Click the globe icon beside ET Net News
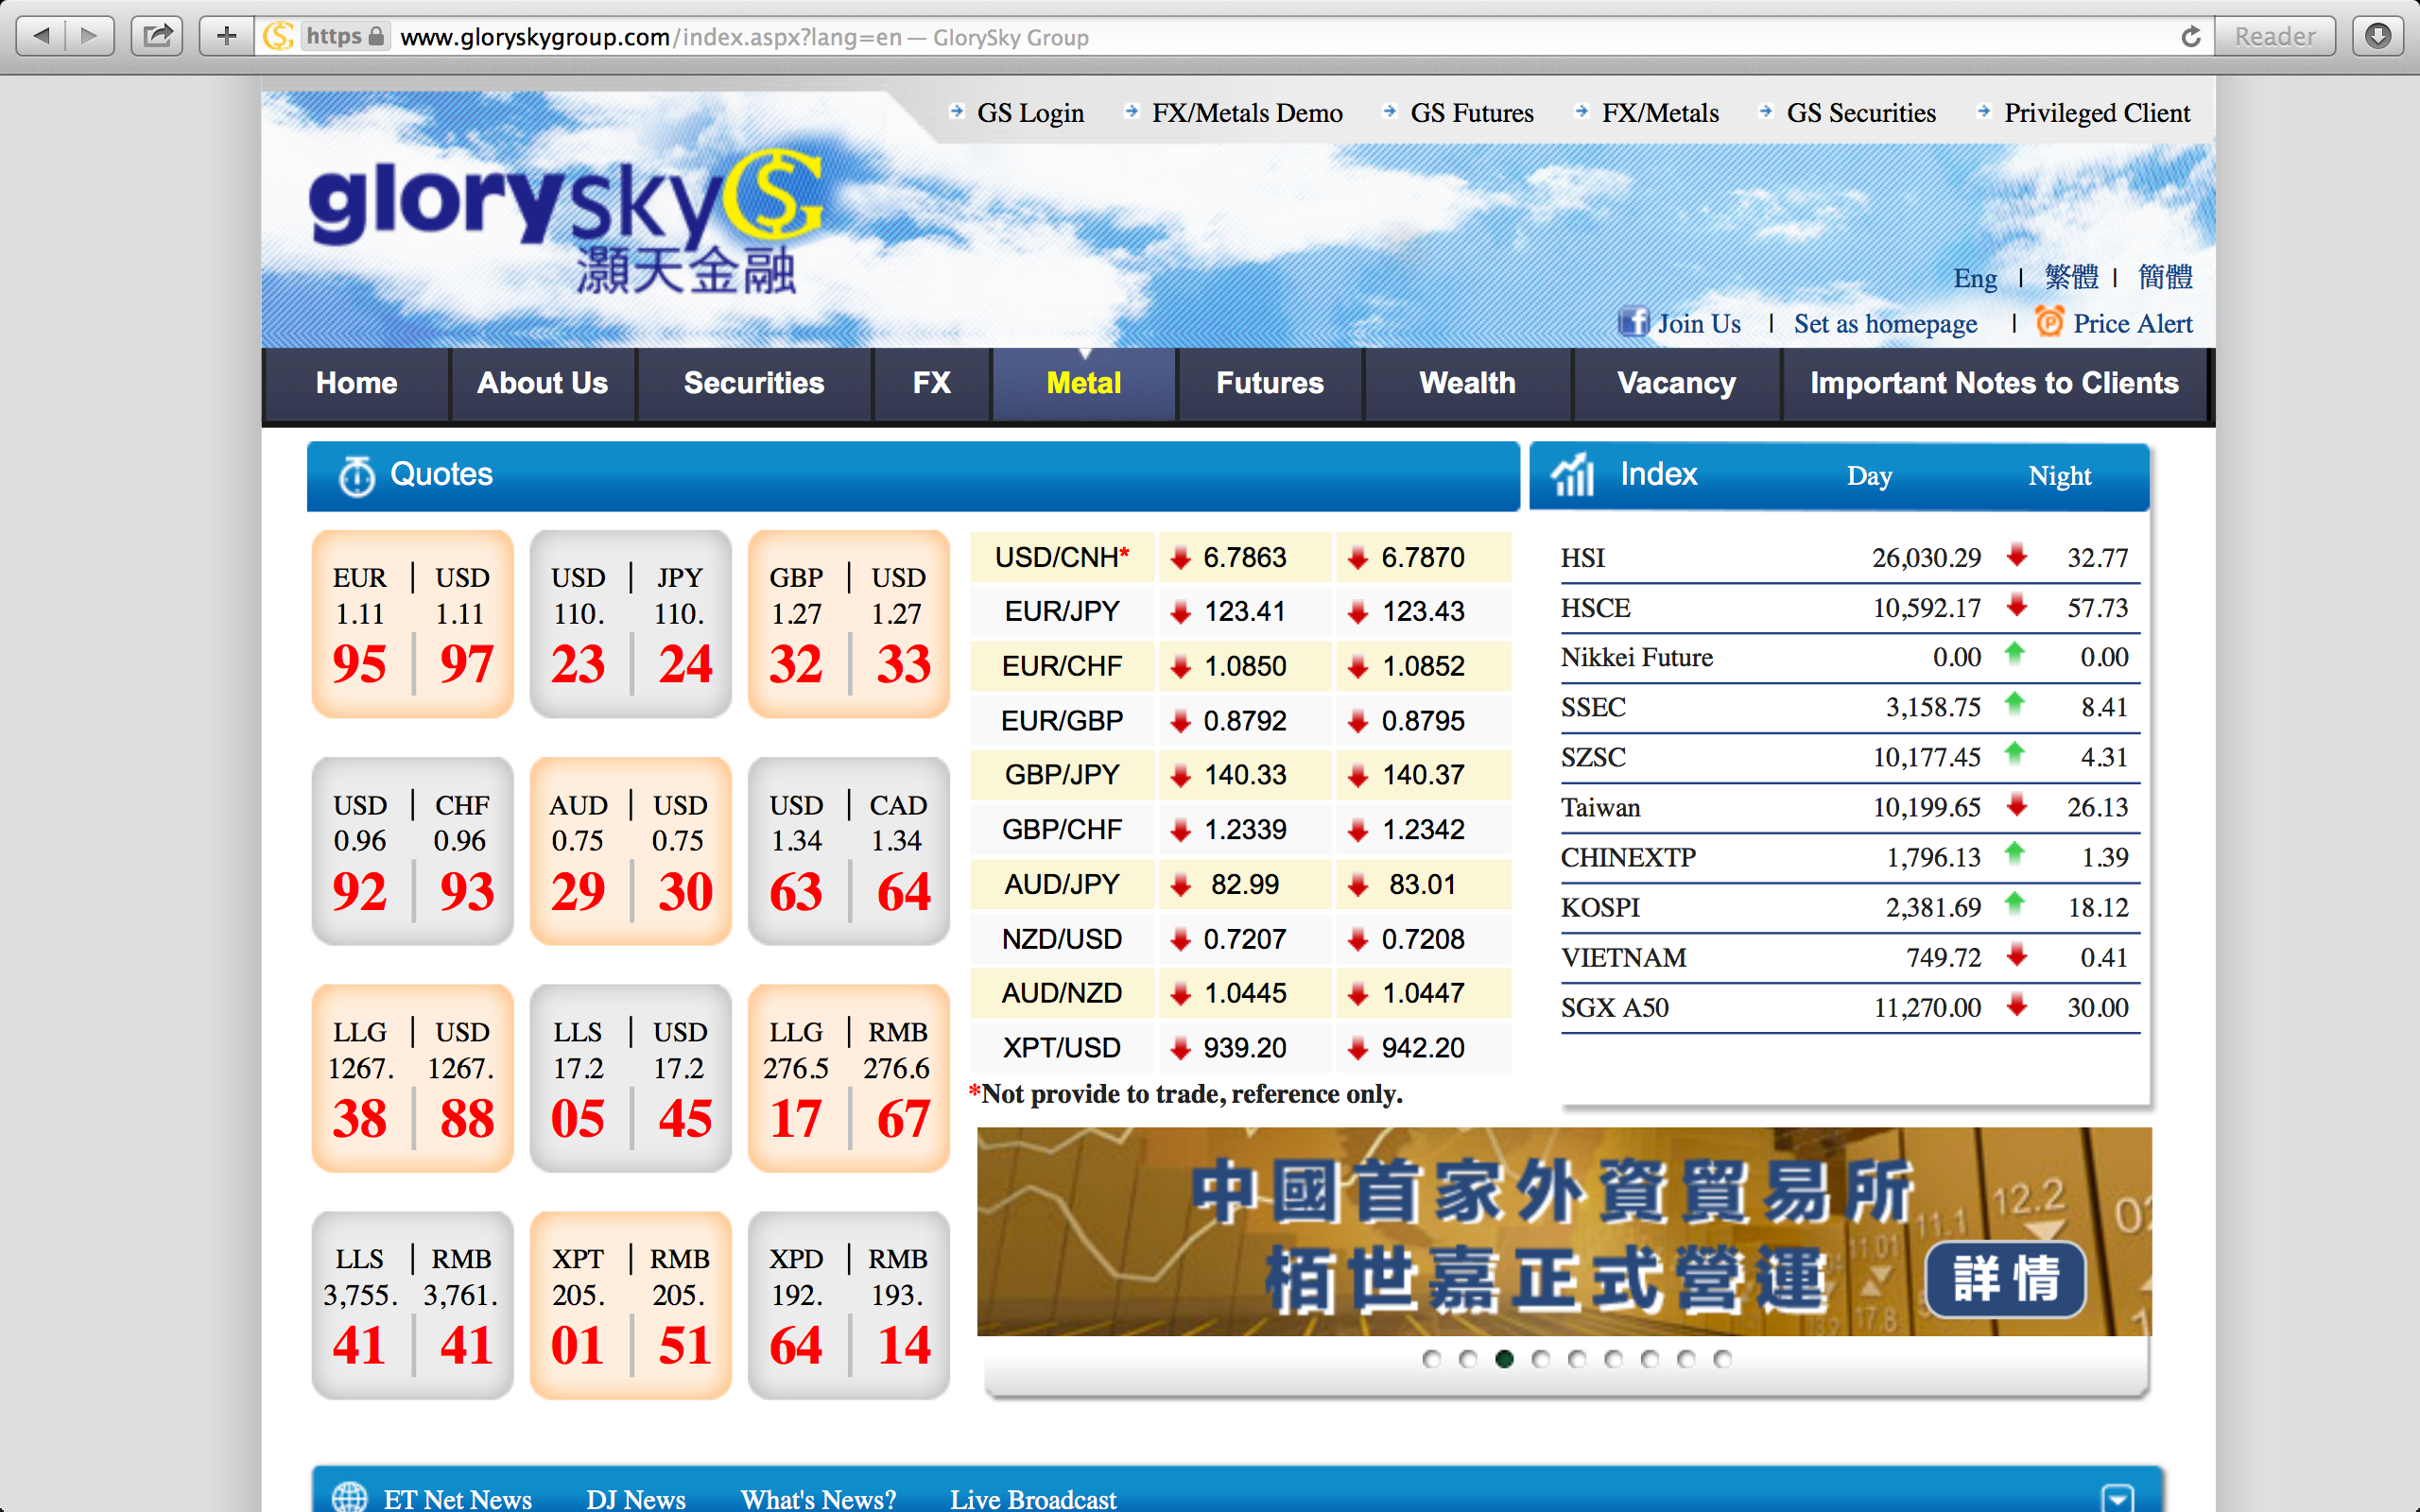The width and height of the screenshot is (2420, 1512). (349, 1497)
